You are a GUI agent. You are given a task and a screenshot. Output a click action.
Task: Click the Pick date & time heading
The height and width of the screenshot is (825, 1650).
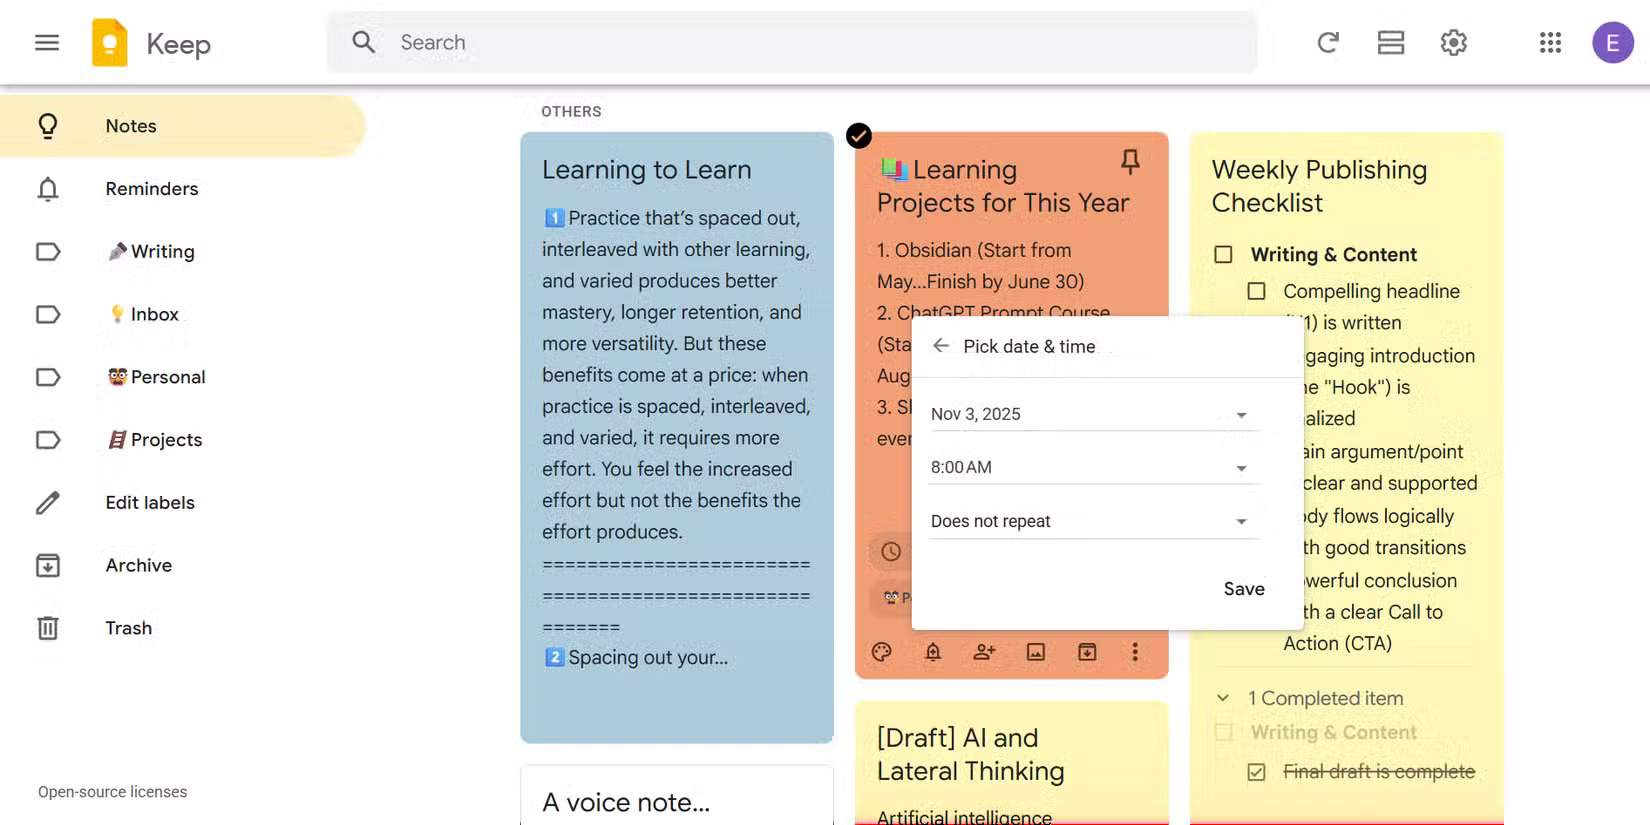(x=1029, y=346)
